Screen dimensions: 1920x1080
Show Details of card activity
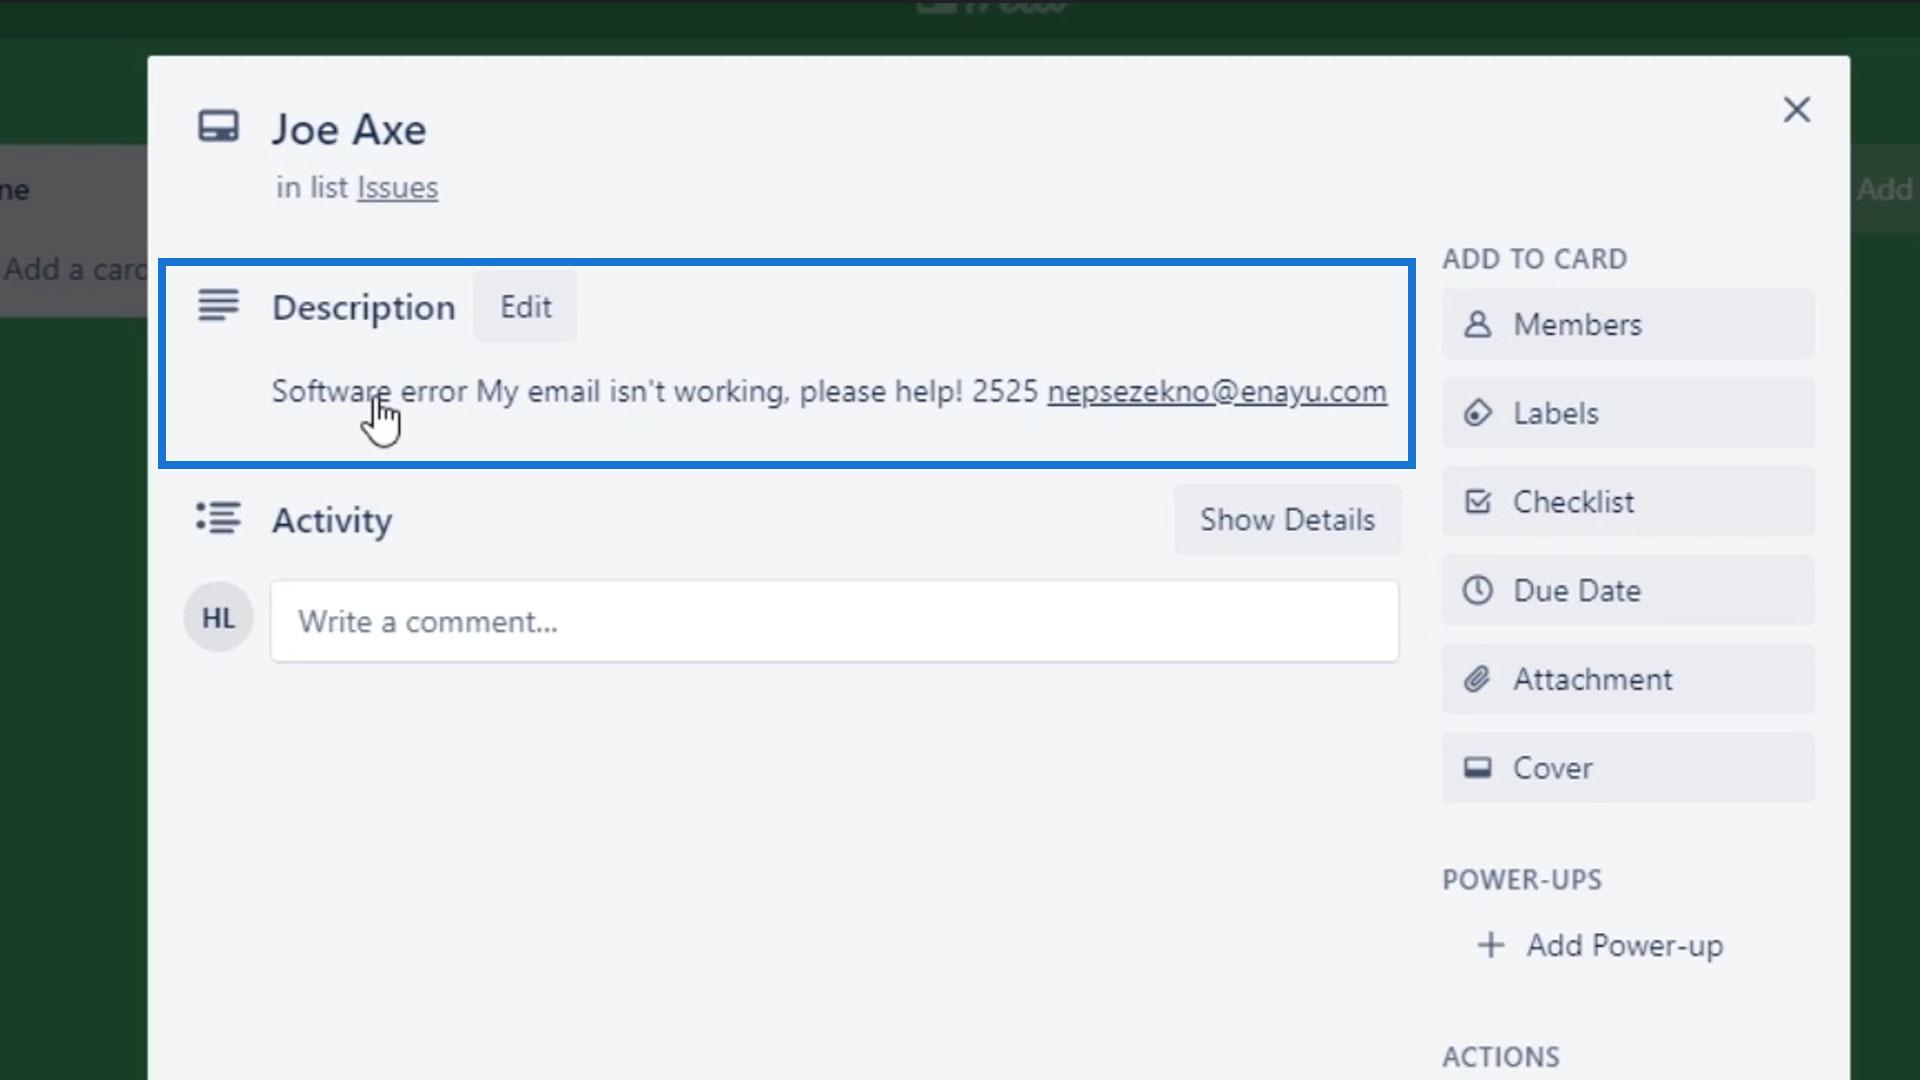click(x=1287, y=520)
